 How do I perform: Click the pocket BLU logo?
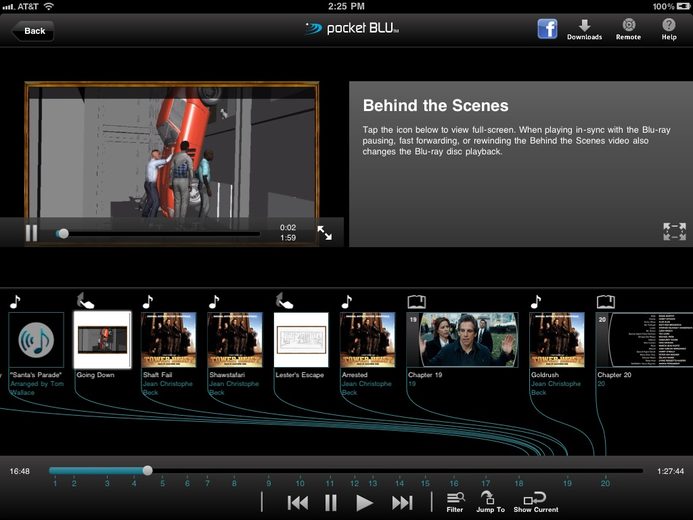pos(352,28)
